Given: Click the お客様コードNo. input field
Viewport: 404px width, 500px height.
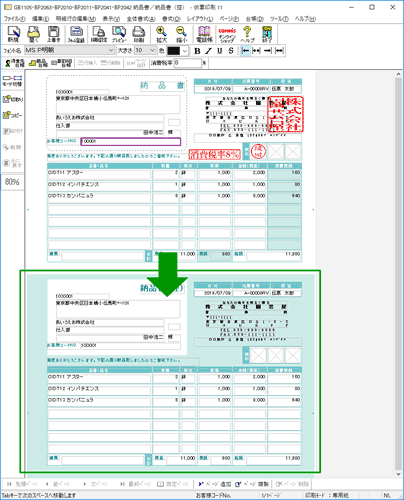Looking at the screenshot, I should point(131,141).
